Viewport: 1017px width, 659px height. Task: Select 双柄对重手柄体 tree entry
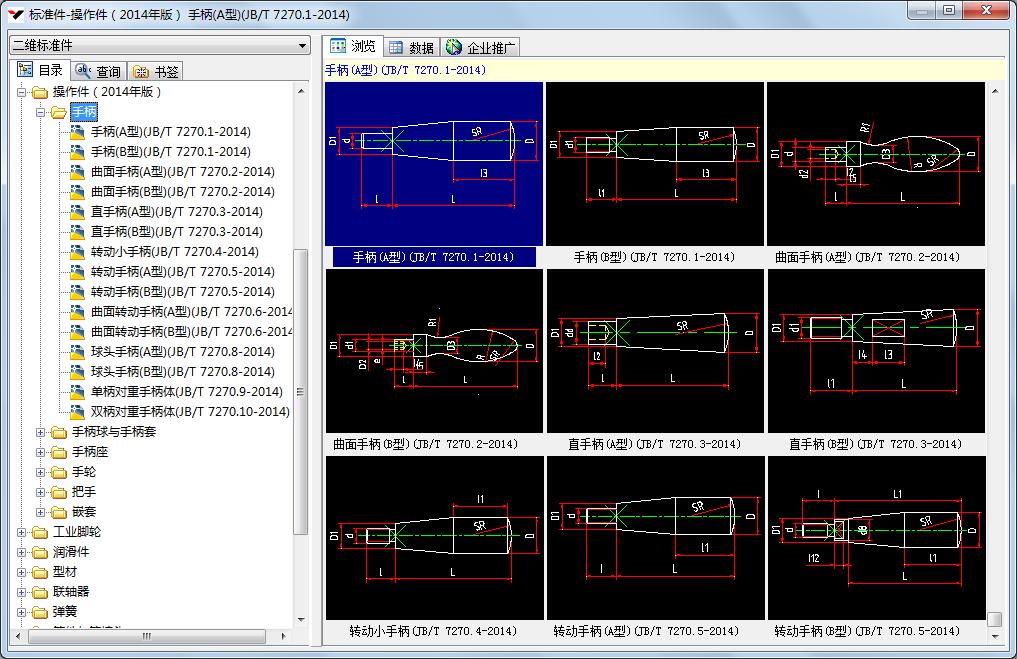[190, 412]
